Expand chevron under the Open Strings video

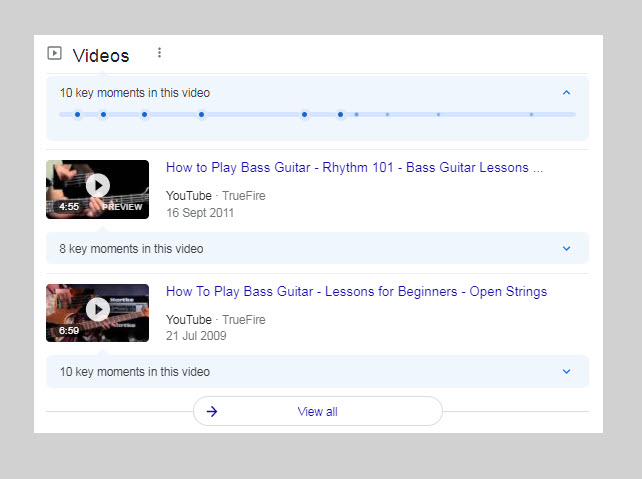click(x=566, y=372)
